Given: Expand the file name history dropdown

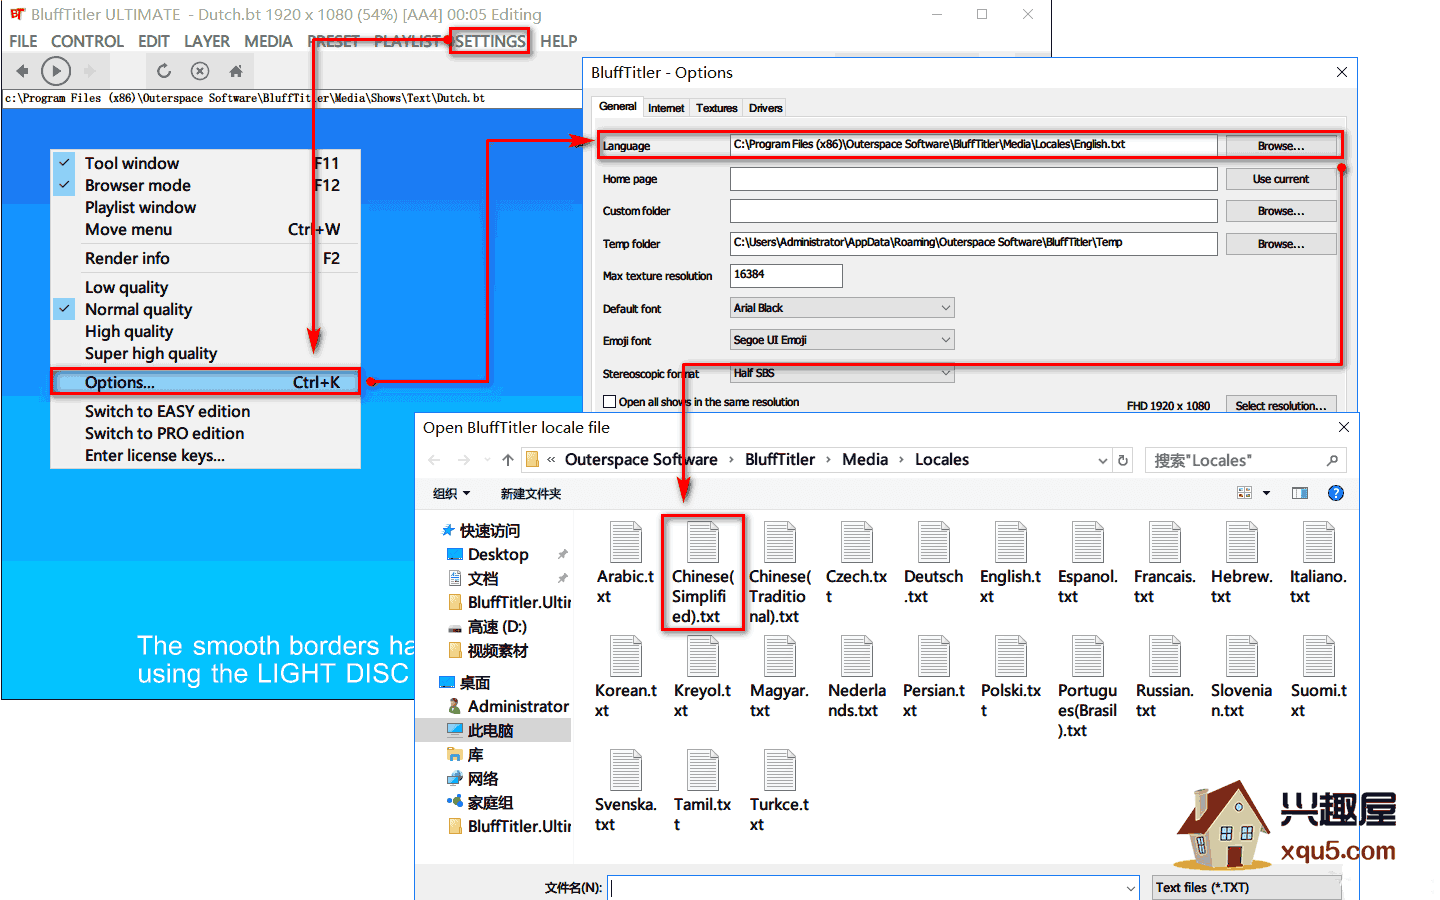Looking at the screenshot, I should 1131,888.
